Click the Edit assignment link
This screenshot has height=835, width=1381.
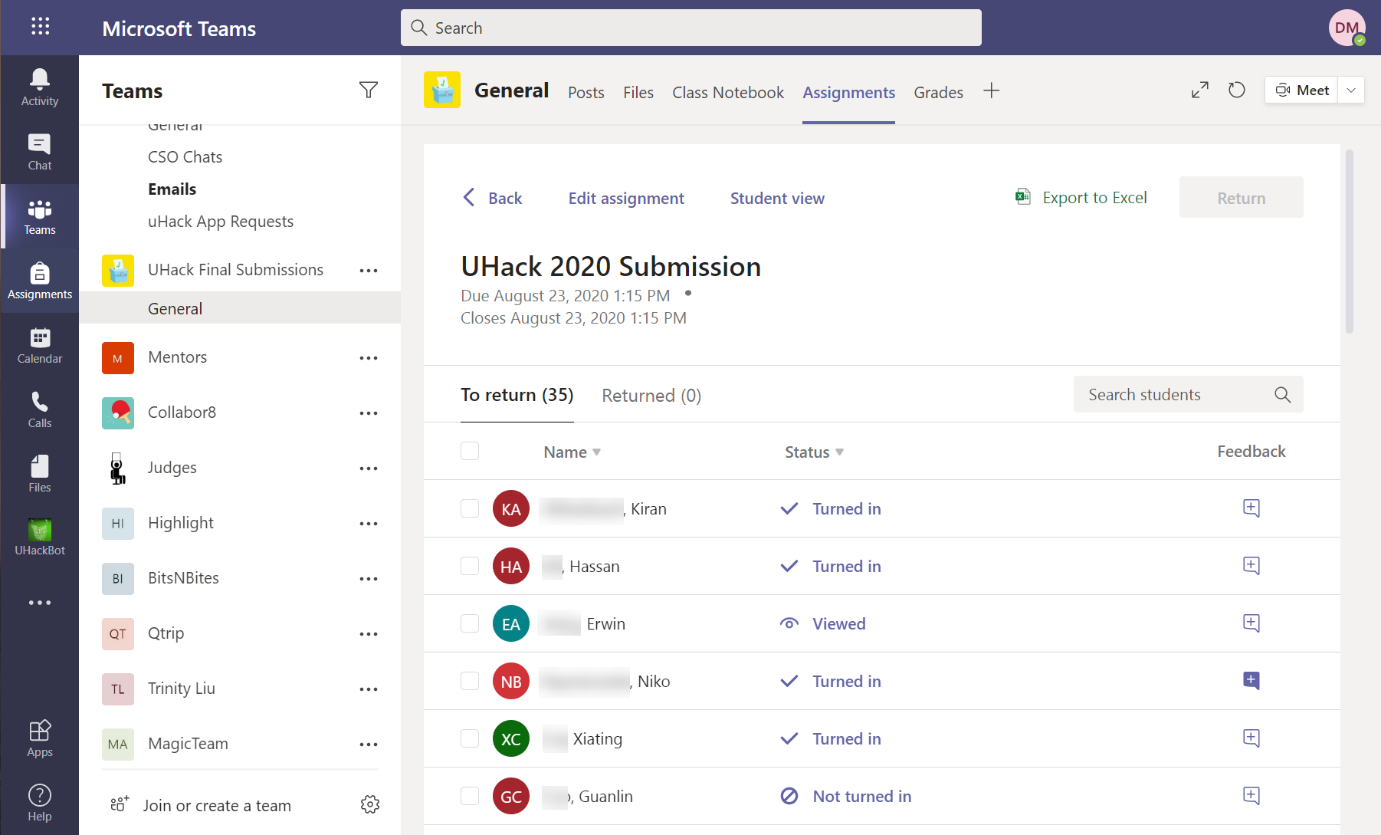[x=626, y=198]
